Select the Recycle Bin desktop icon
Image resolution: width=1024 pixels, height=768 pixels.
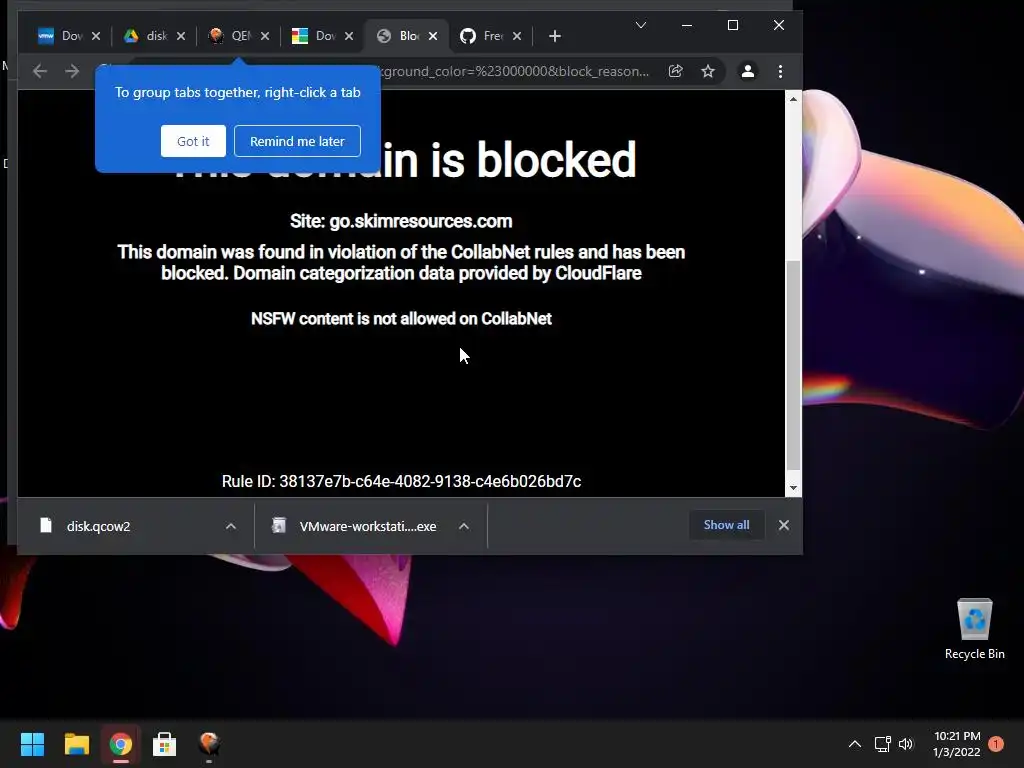974,629
